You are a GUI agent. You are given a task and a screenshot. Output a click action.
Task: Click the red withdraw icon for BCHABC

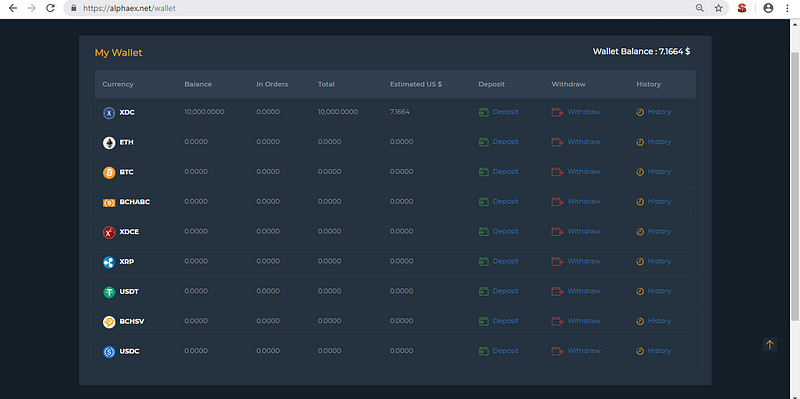[x=557, y=202]
